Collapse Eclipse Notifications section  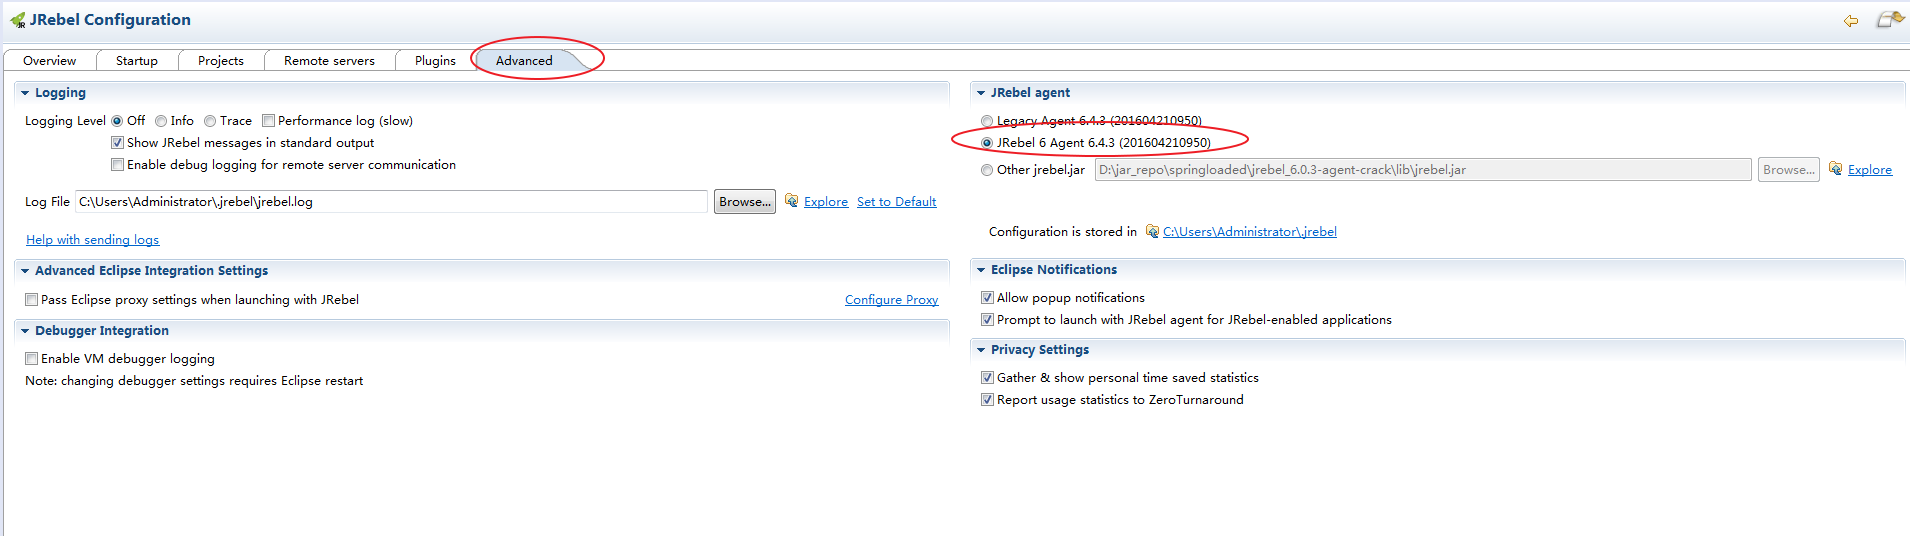click(x=981, y=270)
